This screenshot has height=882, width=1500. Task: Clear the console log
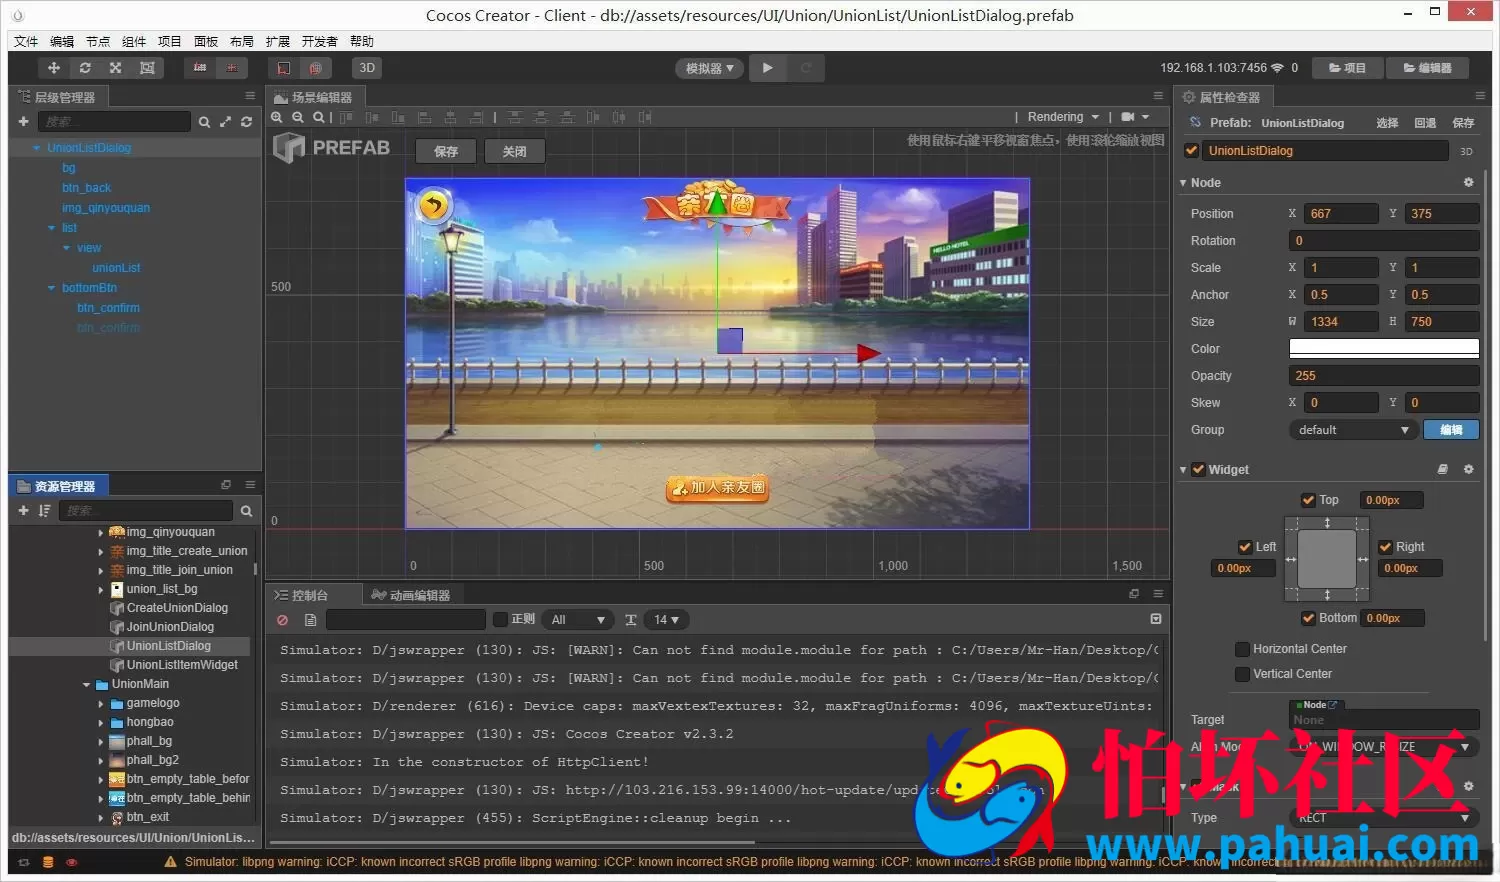(x=282, y=620)
